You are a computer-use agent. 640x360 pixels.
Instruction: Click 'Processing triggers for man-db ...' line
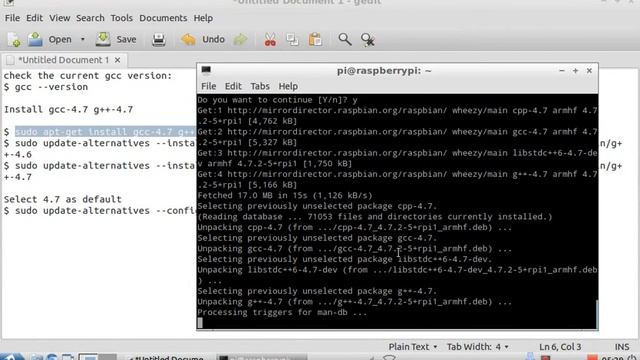point(282,312)
